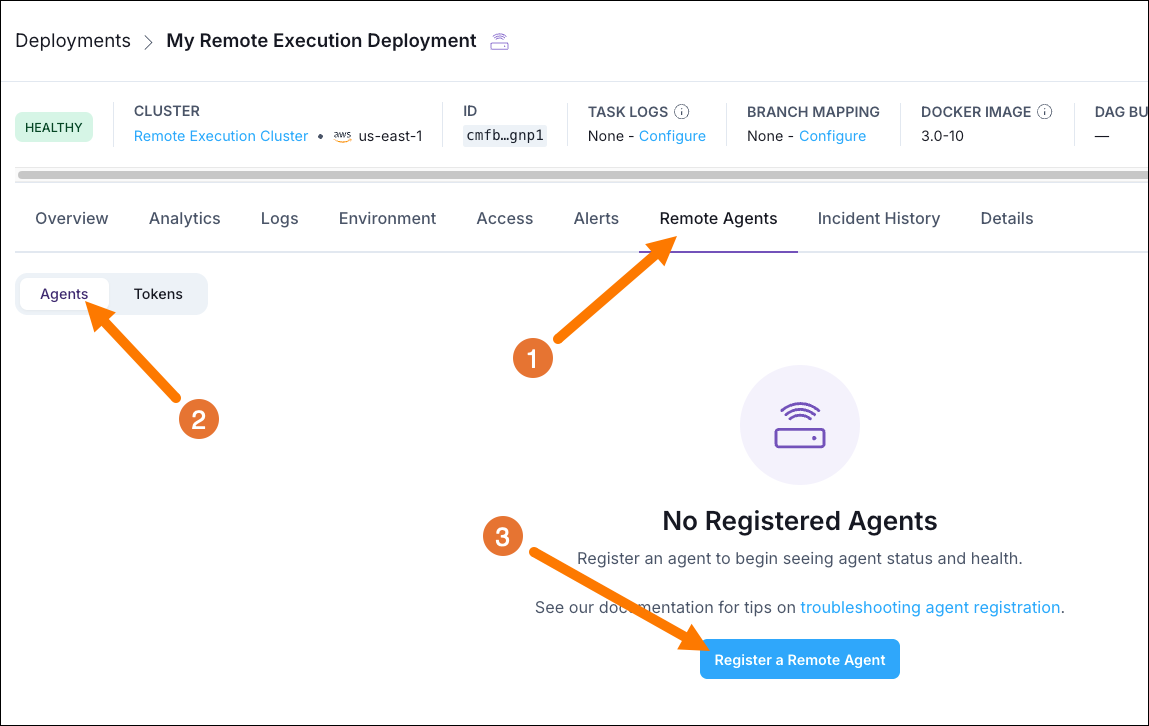The image size is (1149, 726).
Task: Configure Task Logs settings
Action: (x=672, y=135)
